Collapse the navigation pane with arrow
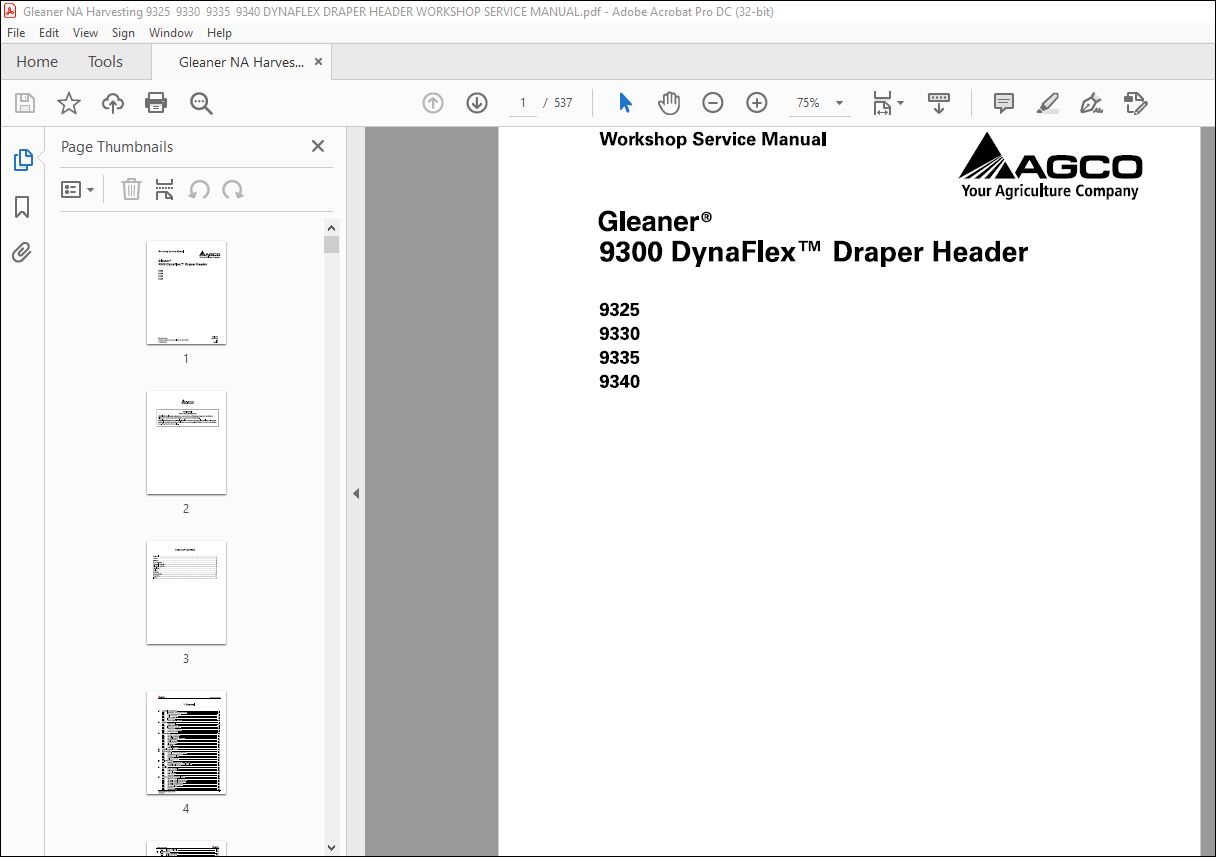Viewport: 1216px width, 857px height. (x=355, y=493)
